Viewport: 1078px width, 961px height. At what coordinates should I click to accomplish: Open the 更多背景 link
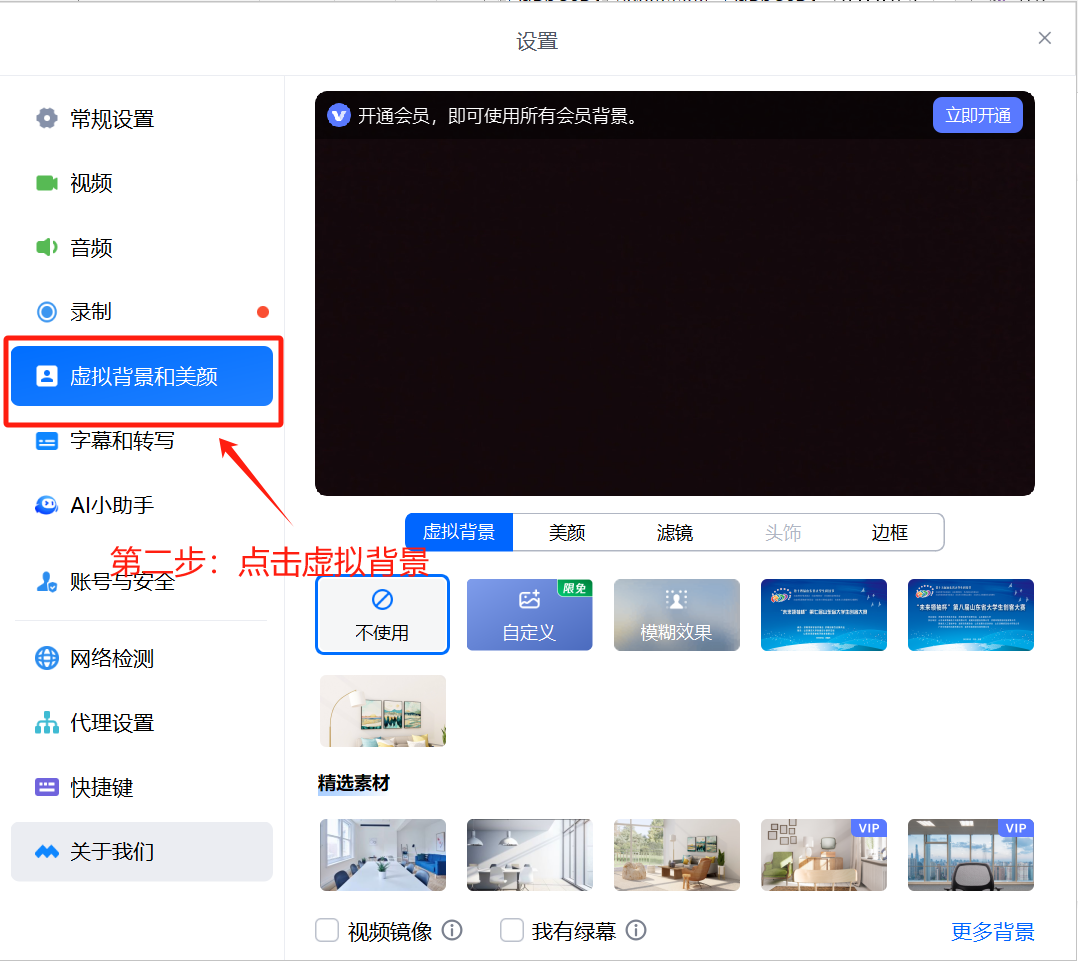992,932
